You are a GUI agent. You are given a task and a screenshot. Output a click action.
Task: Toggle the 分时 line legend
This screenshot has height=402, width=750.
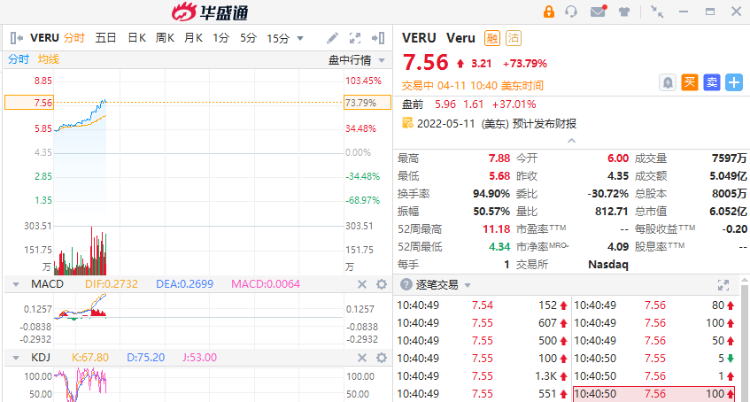point(18,59)
